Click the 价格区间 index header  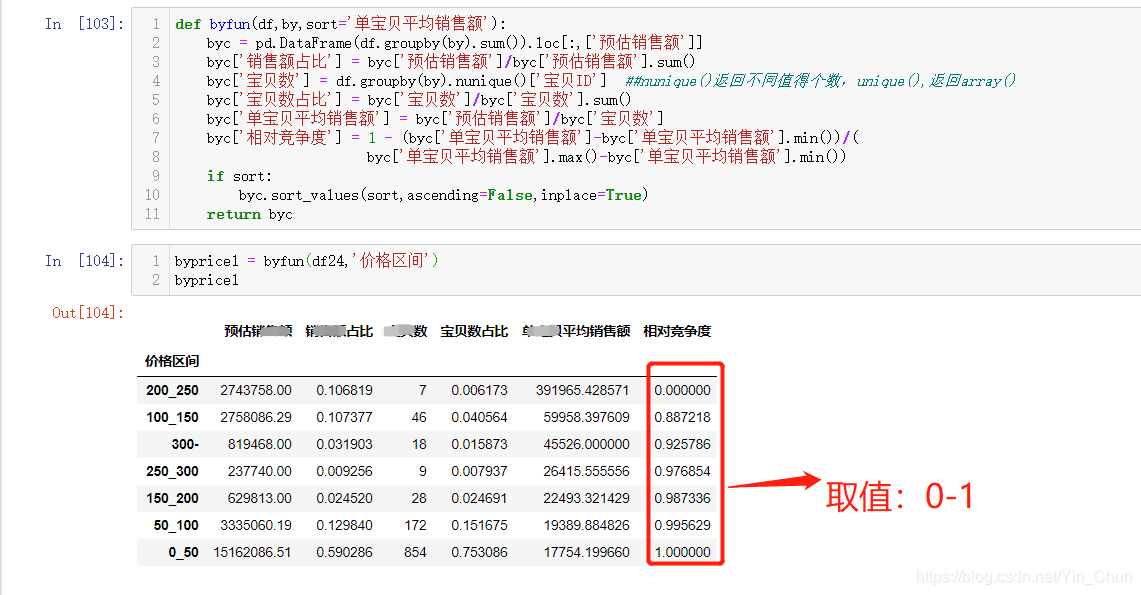172,361
